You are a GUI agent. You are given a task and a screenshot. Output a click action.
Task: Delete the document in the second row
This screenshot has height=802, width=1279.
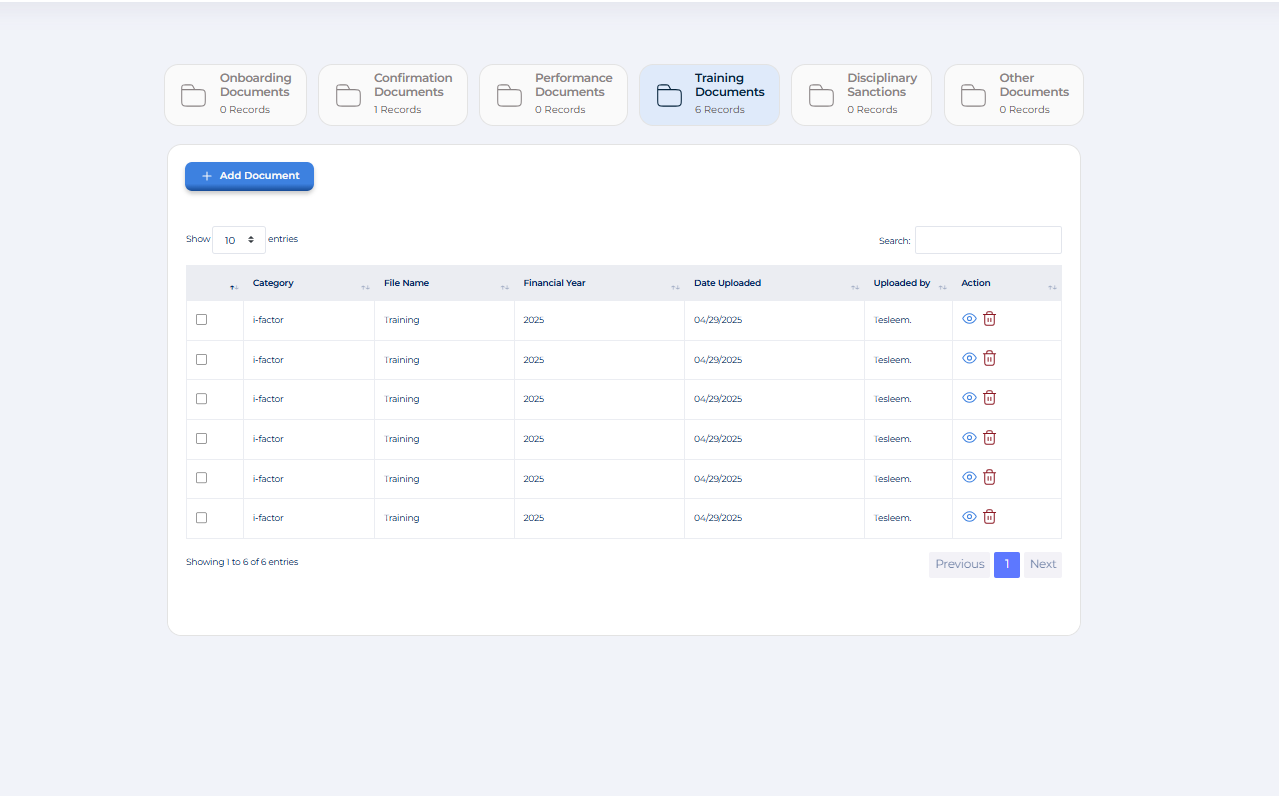989,358
